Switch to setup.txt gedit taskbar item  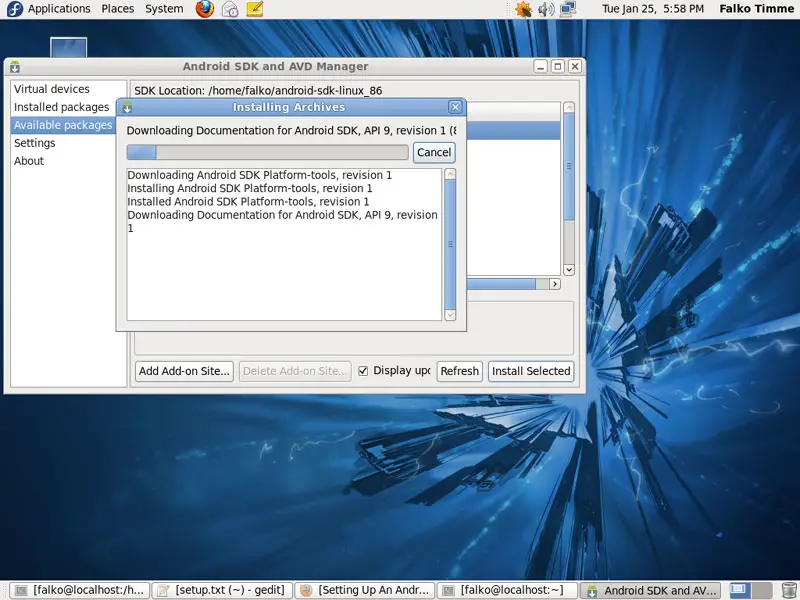click(x=223, y=590)
